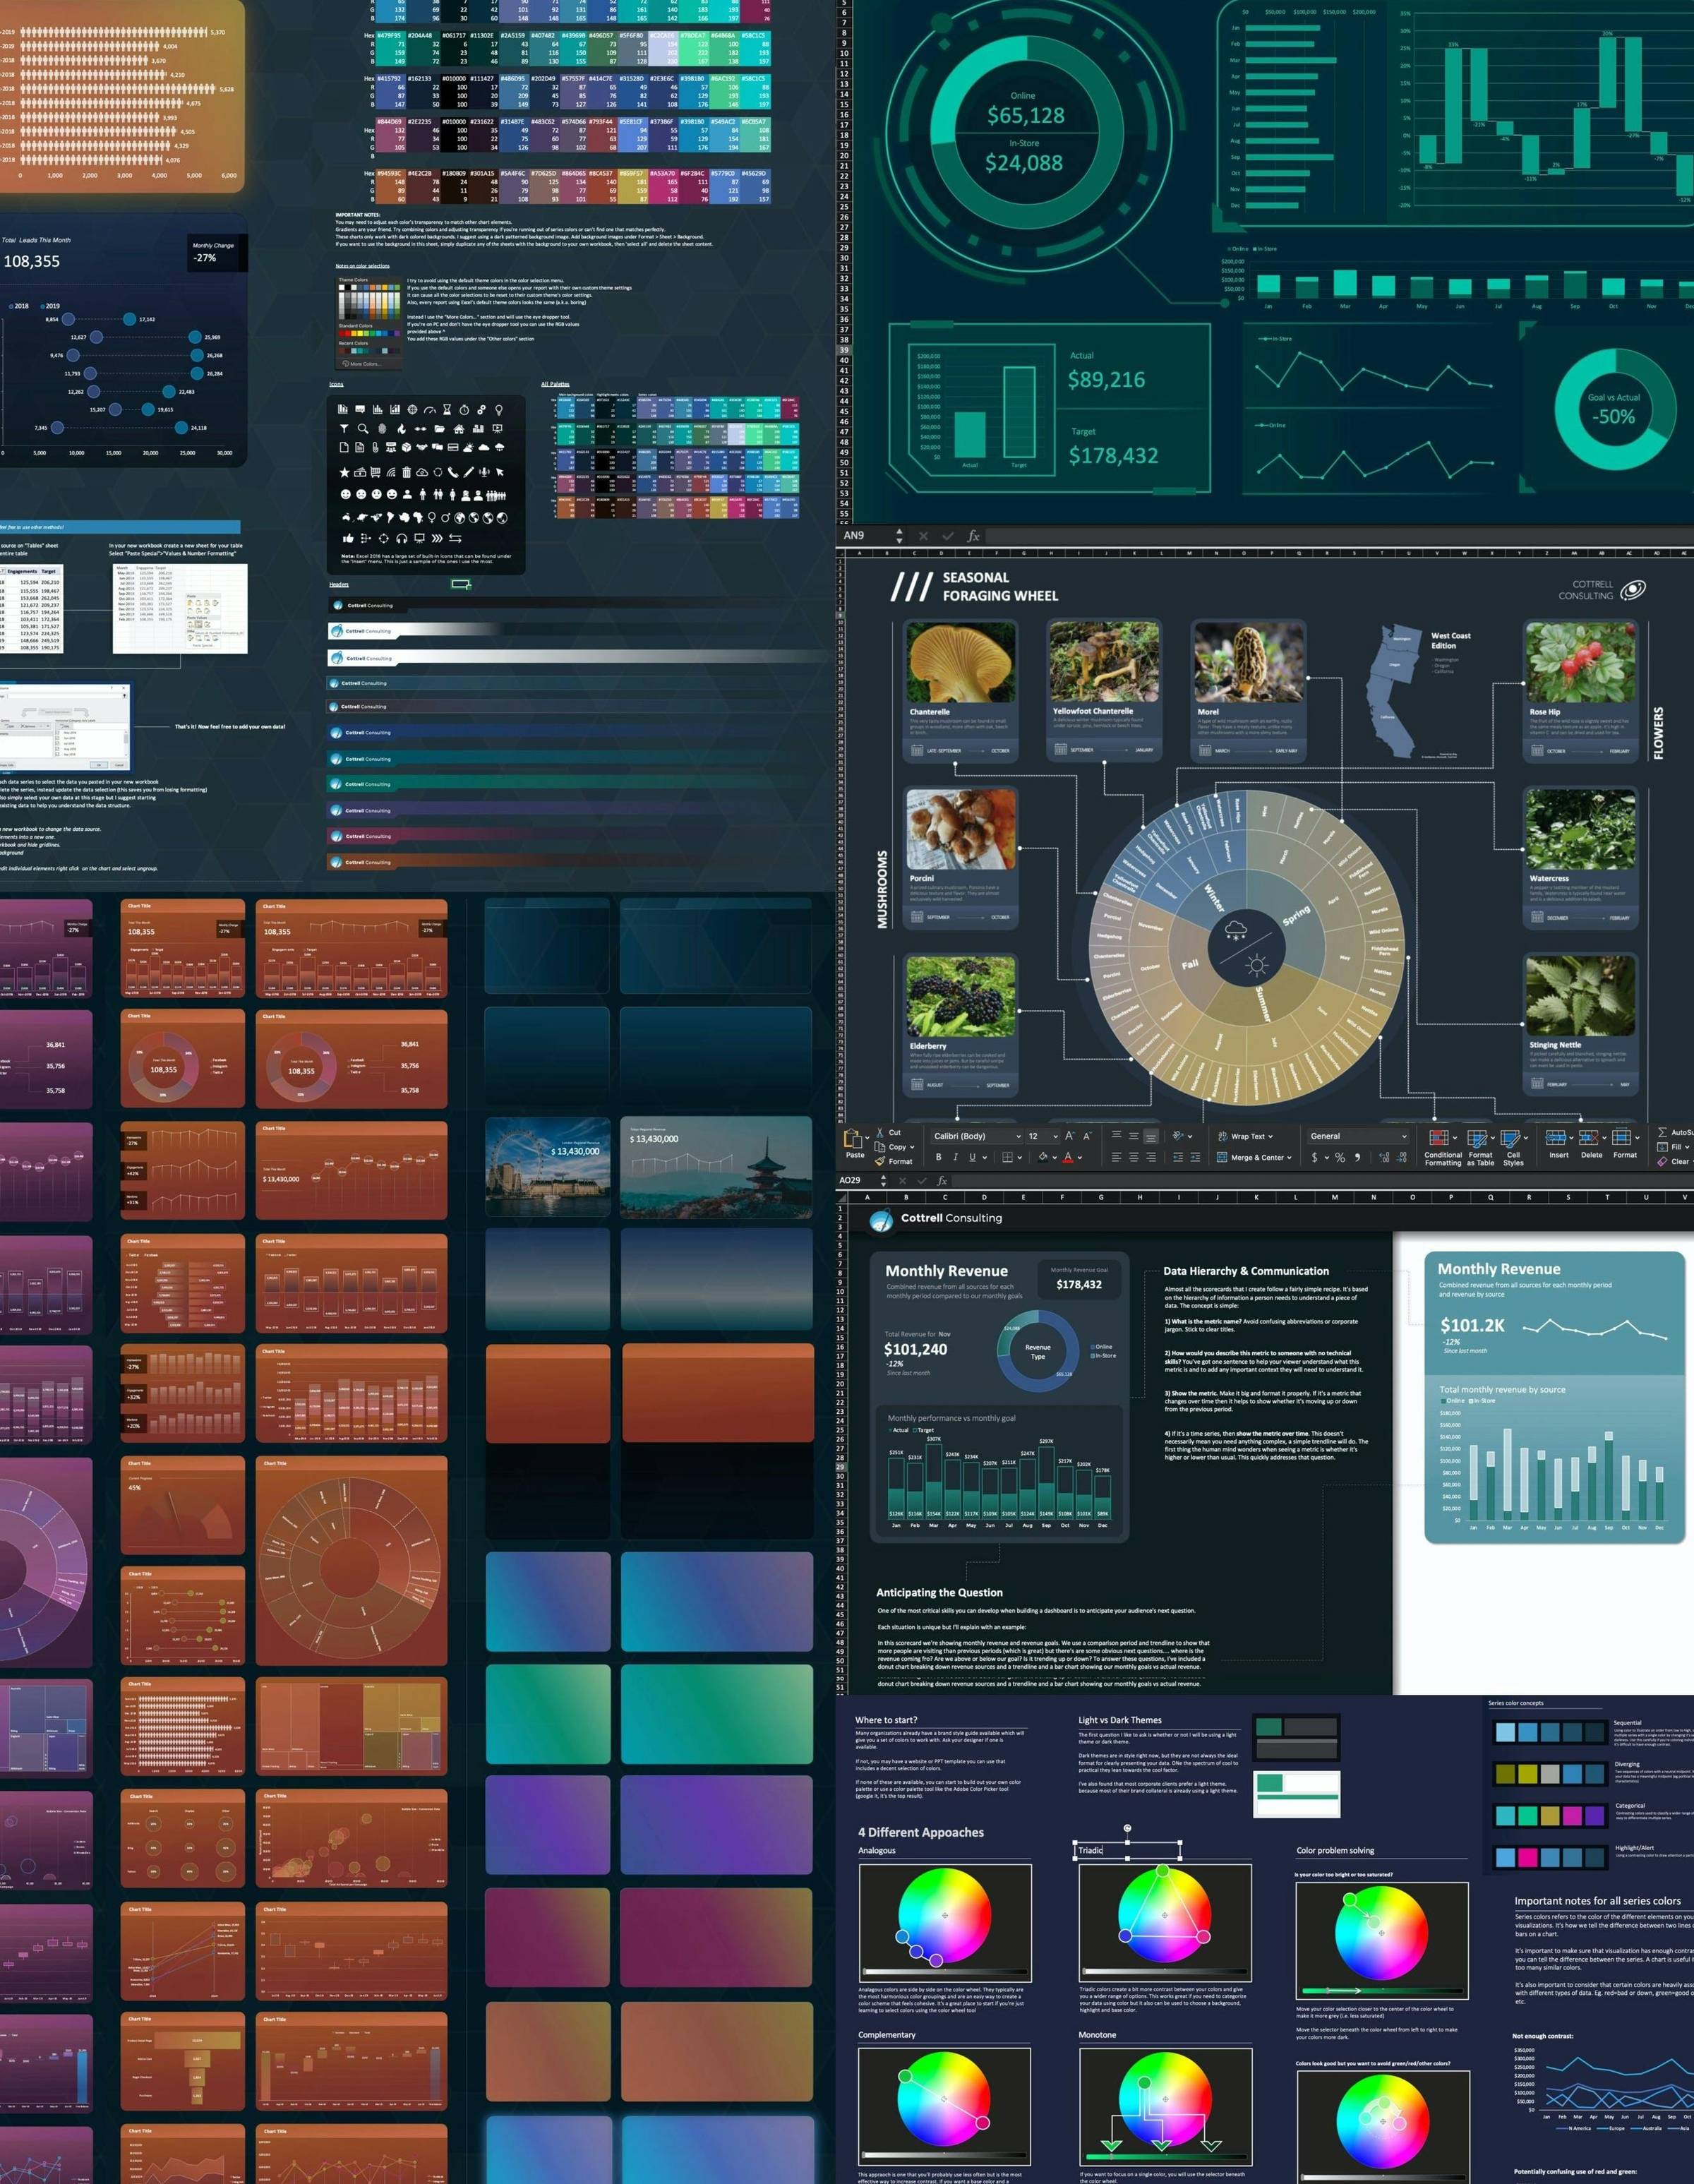The width and height of the screenshot is (1694, 2184).
Task: Align text left in ribbon
Action: 1117,1157
